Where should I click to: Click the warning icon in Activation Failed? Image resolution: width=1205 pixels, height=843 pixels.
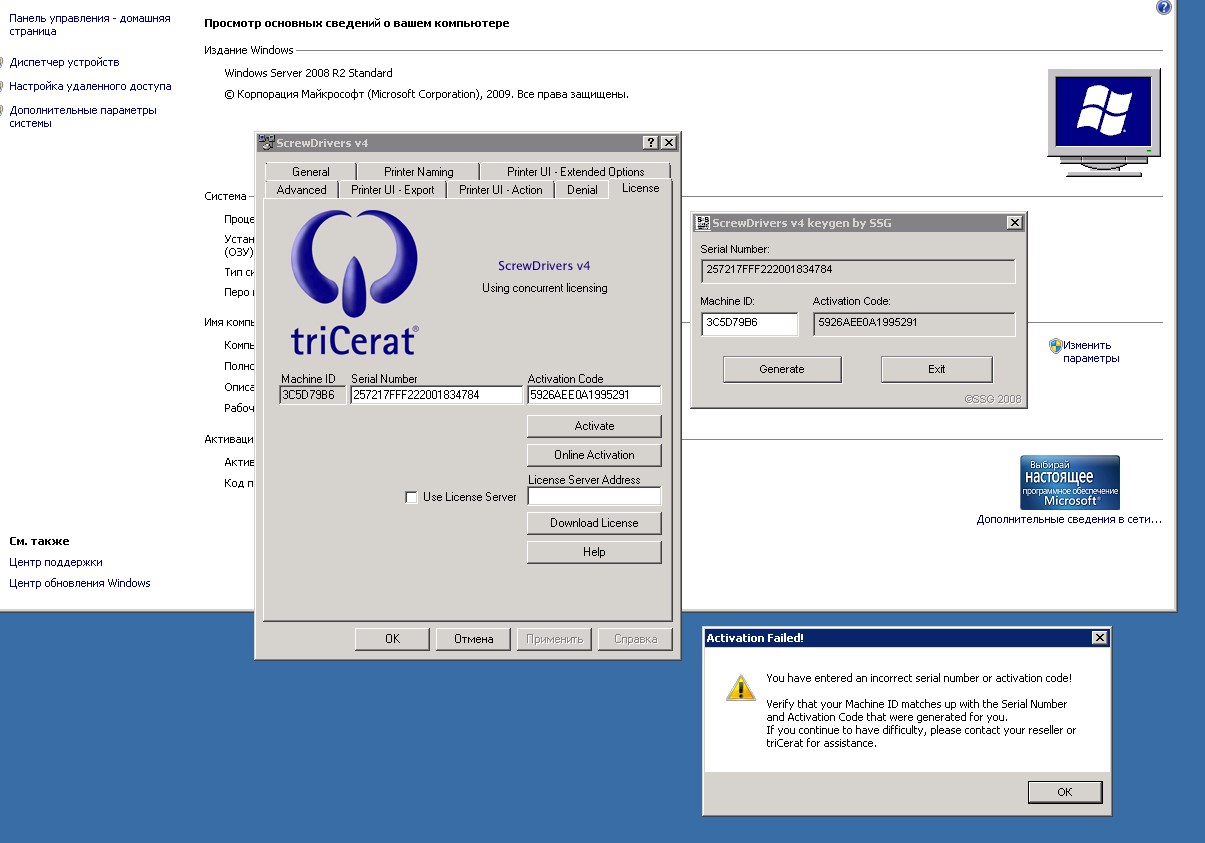tap(740, 687)
